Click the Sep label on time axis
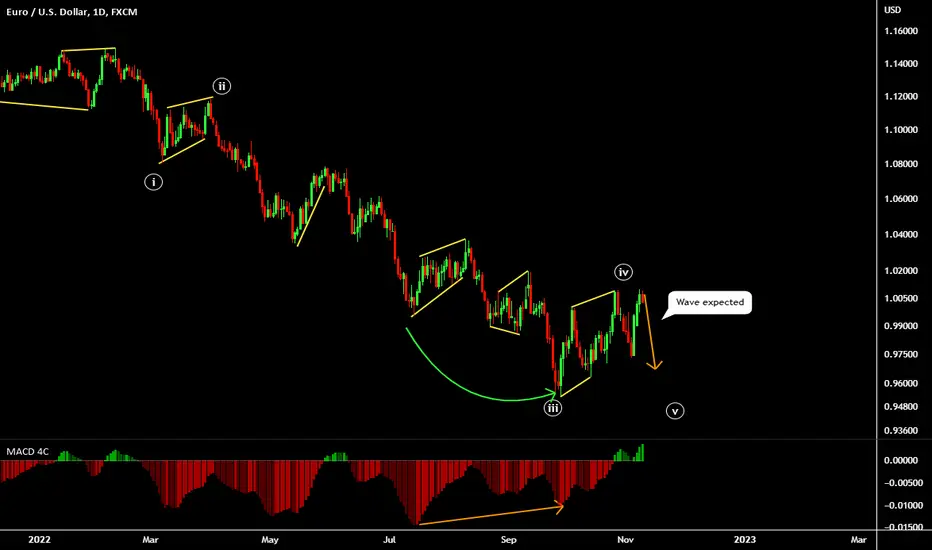 [508, 540]
